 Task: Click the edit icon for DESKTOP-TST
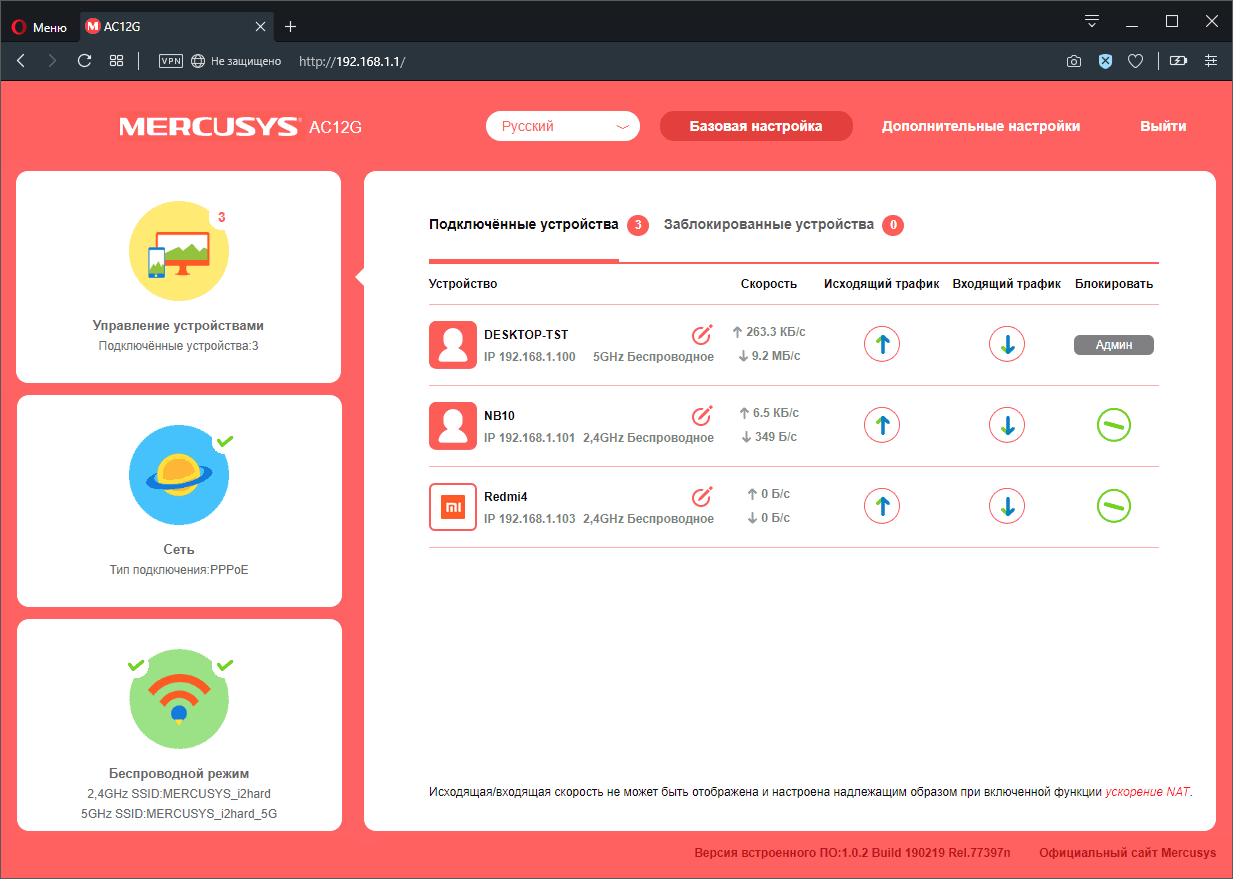[x=702, y=334]
